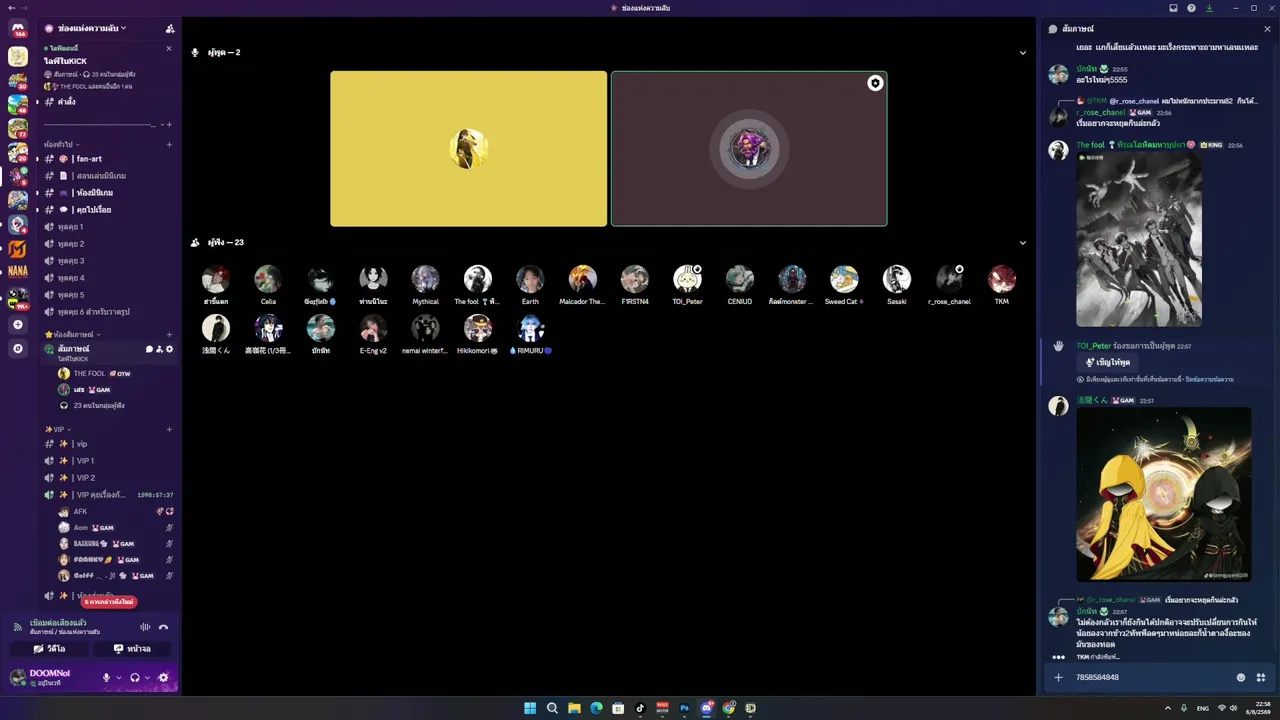Open user settings gear
This screenshot has width=1280, height=720.
point(164,678)
